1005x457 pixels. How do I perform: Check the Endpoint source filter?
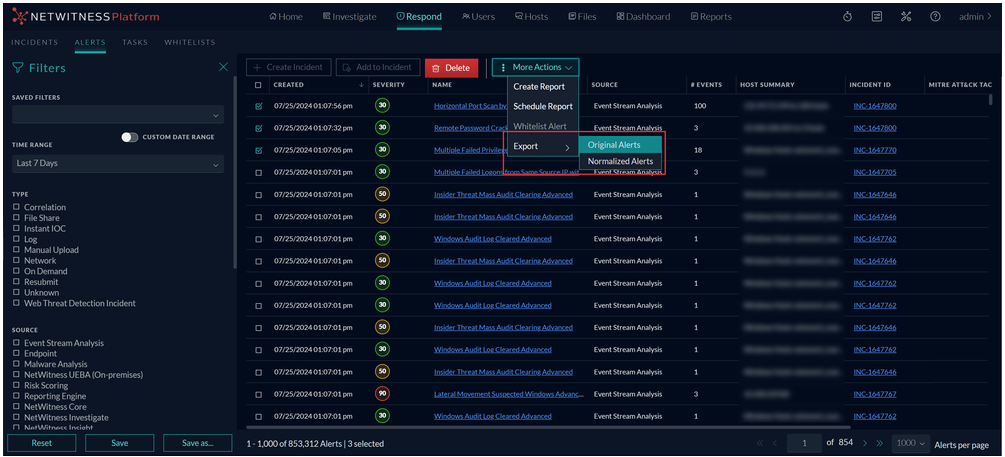point(15,354)
